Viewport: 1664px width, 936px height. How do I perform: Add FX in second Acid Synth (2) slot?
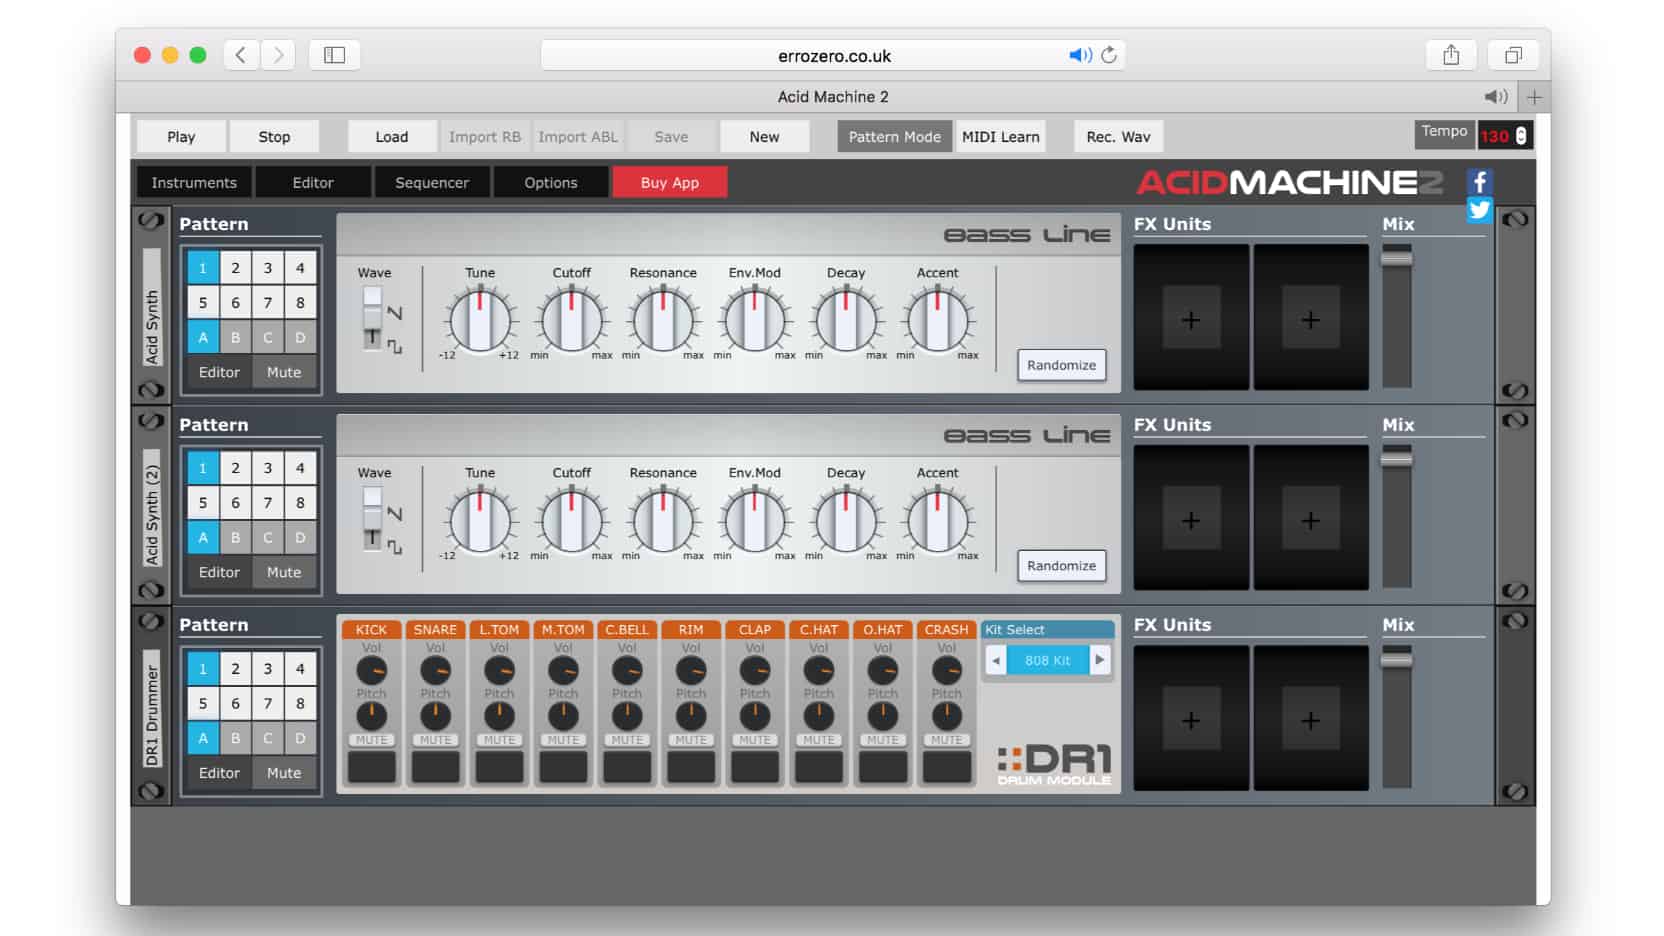tap(1311, 518)
